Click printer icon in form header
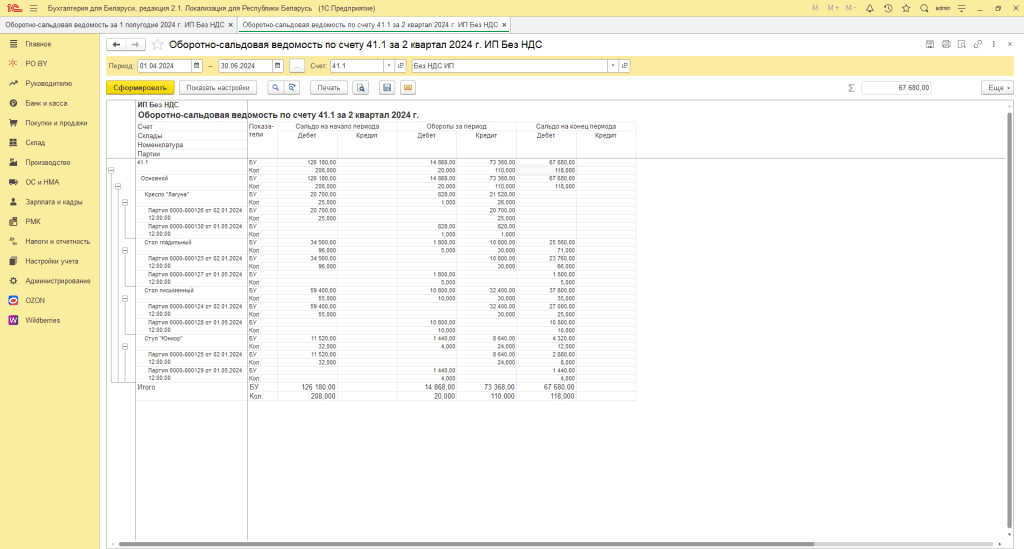Screen dimensions: 1024x549 point(946,44)
